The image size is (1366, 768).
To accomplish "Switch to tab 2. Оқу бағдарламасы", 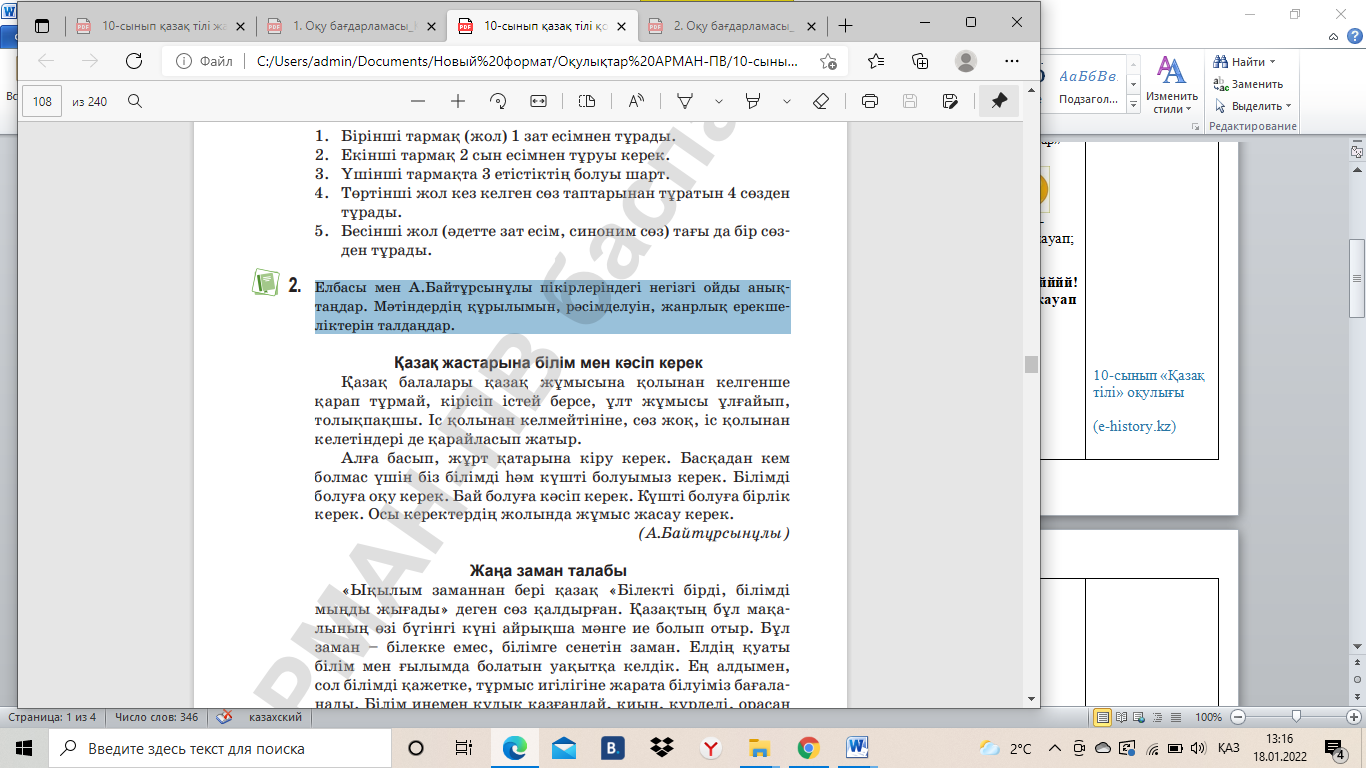I will click(733, 26).
